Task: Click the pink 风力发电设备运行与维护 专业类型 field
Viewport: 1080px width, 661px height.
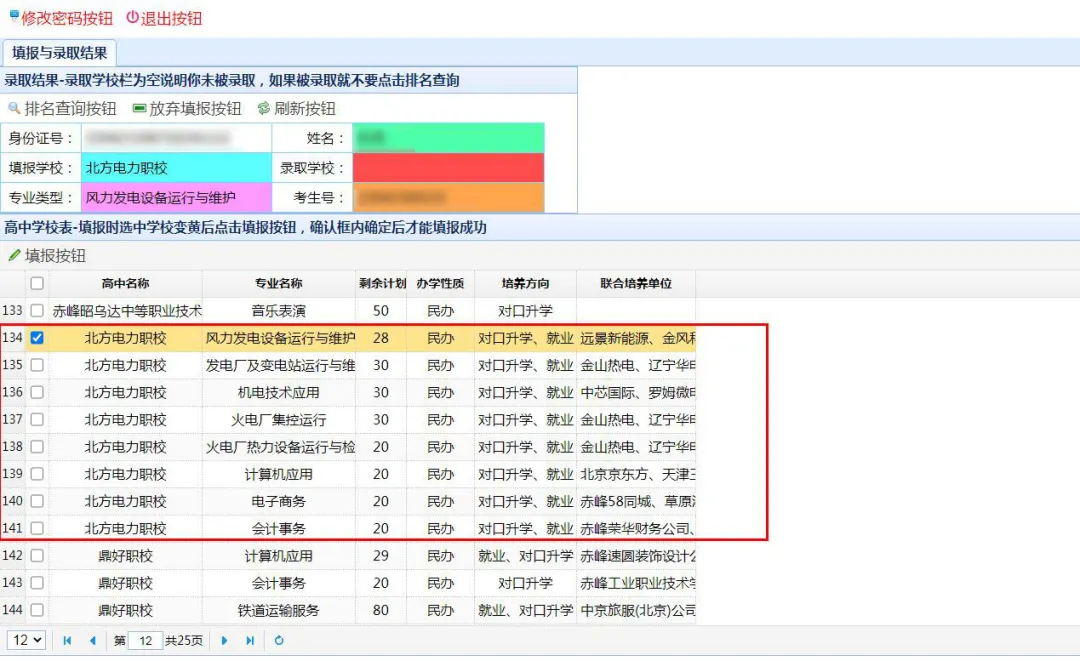Action: tap(176, 198)
